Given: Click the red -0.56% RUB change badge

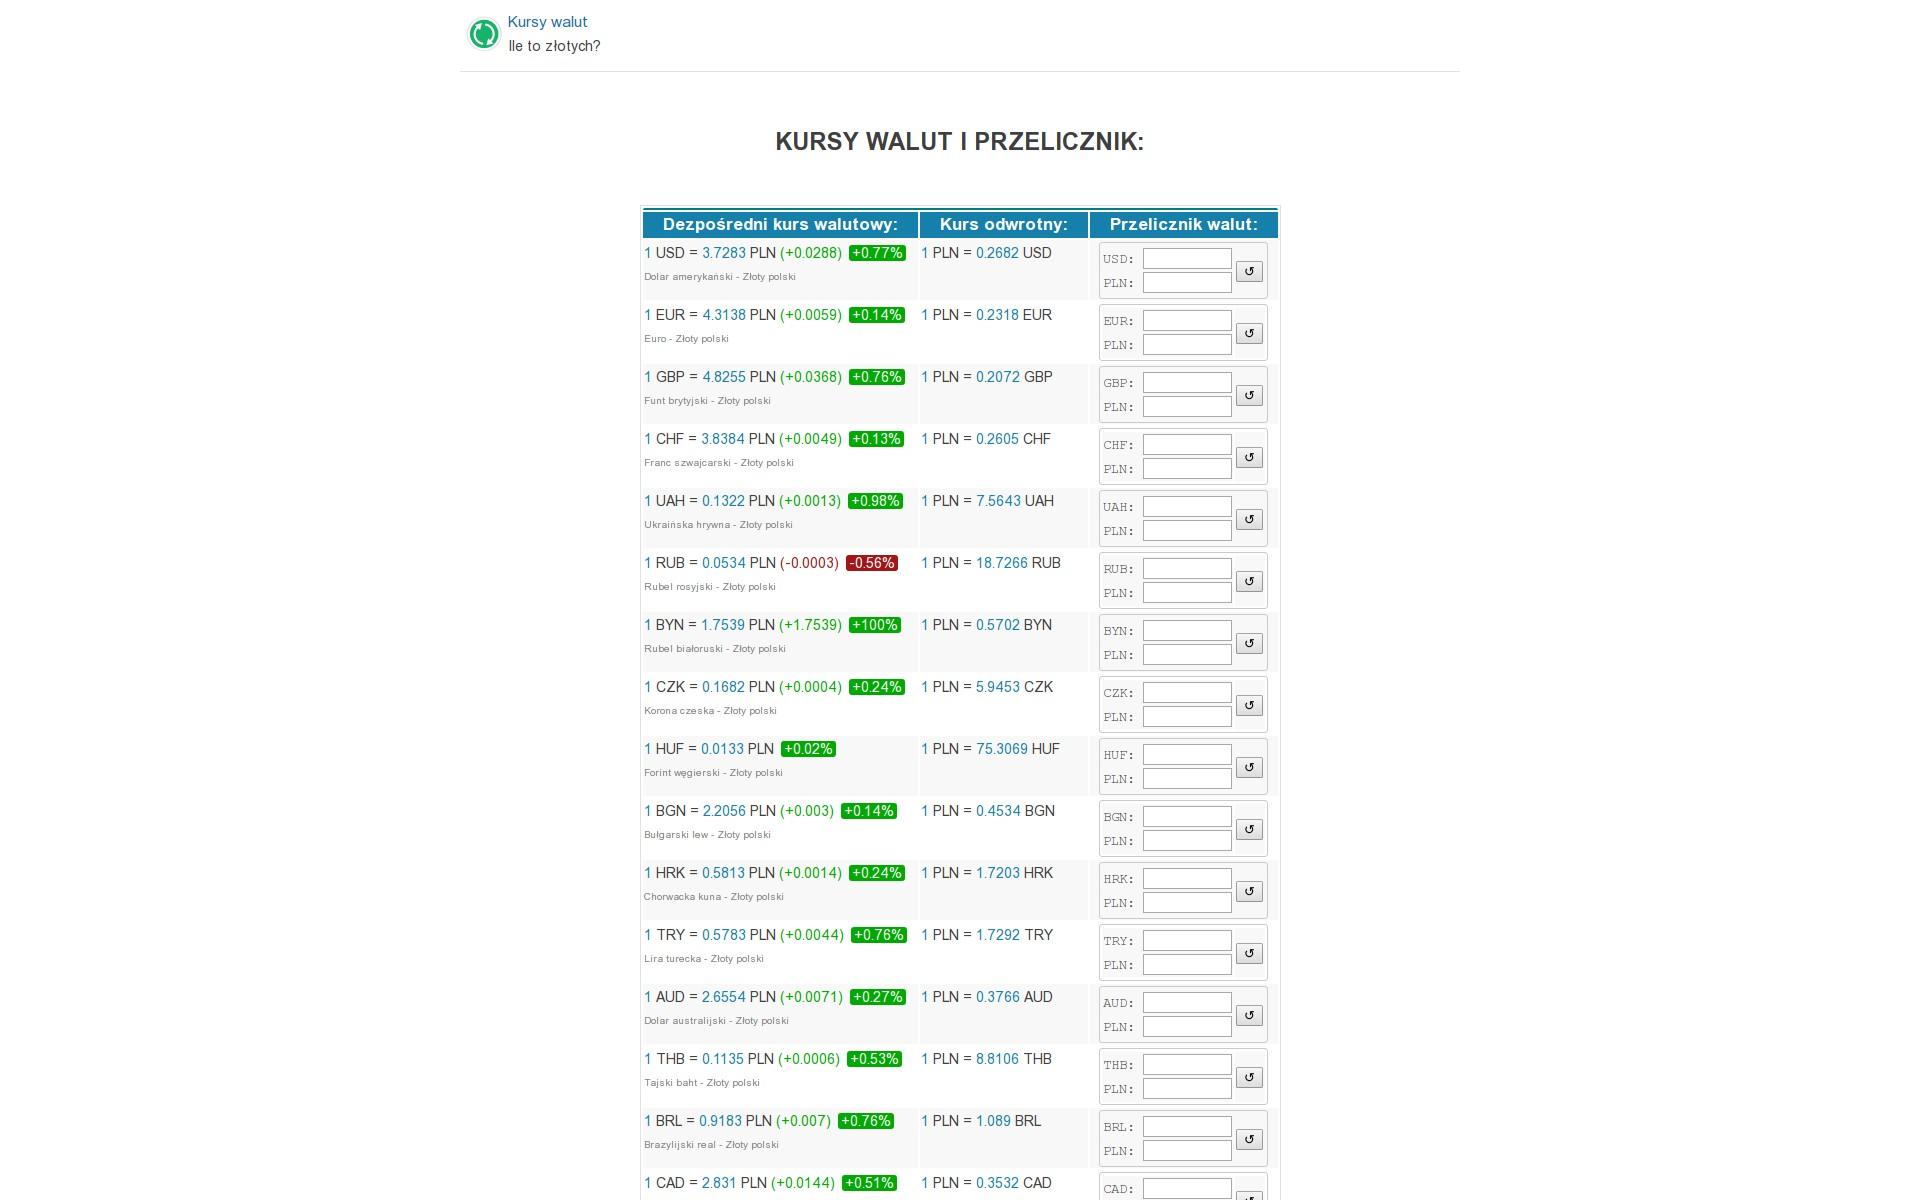Looking at the screenshot, I should click(872, 563).
